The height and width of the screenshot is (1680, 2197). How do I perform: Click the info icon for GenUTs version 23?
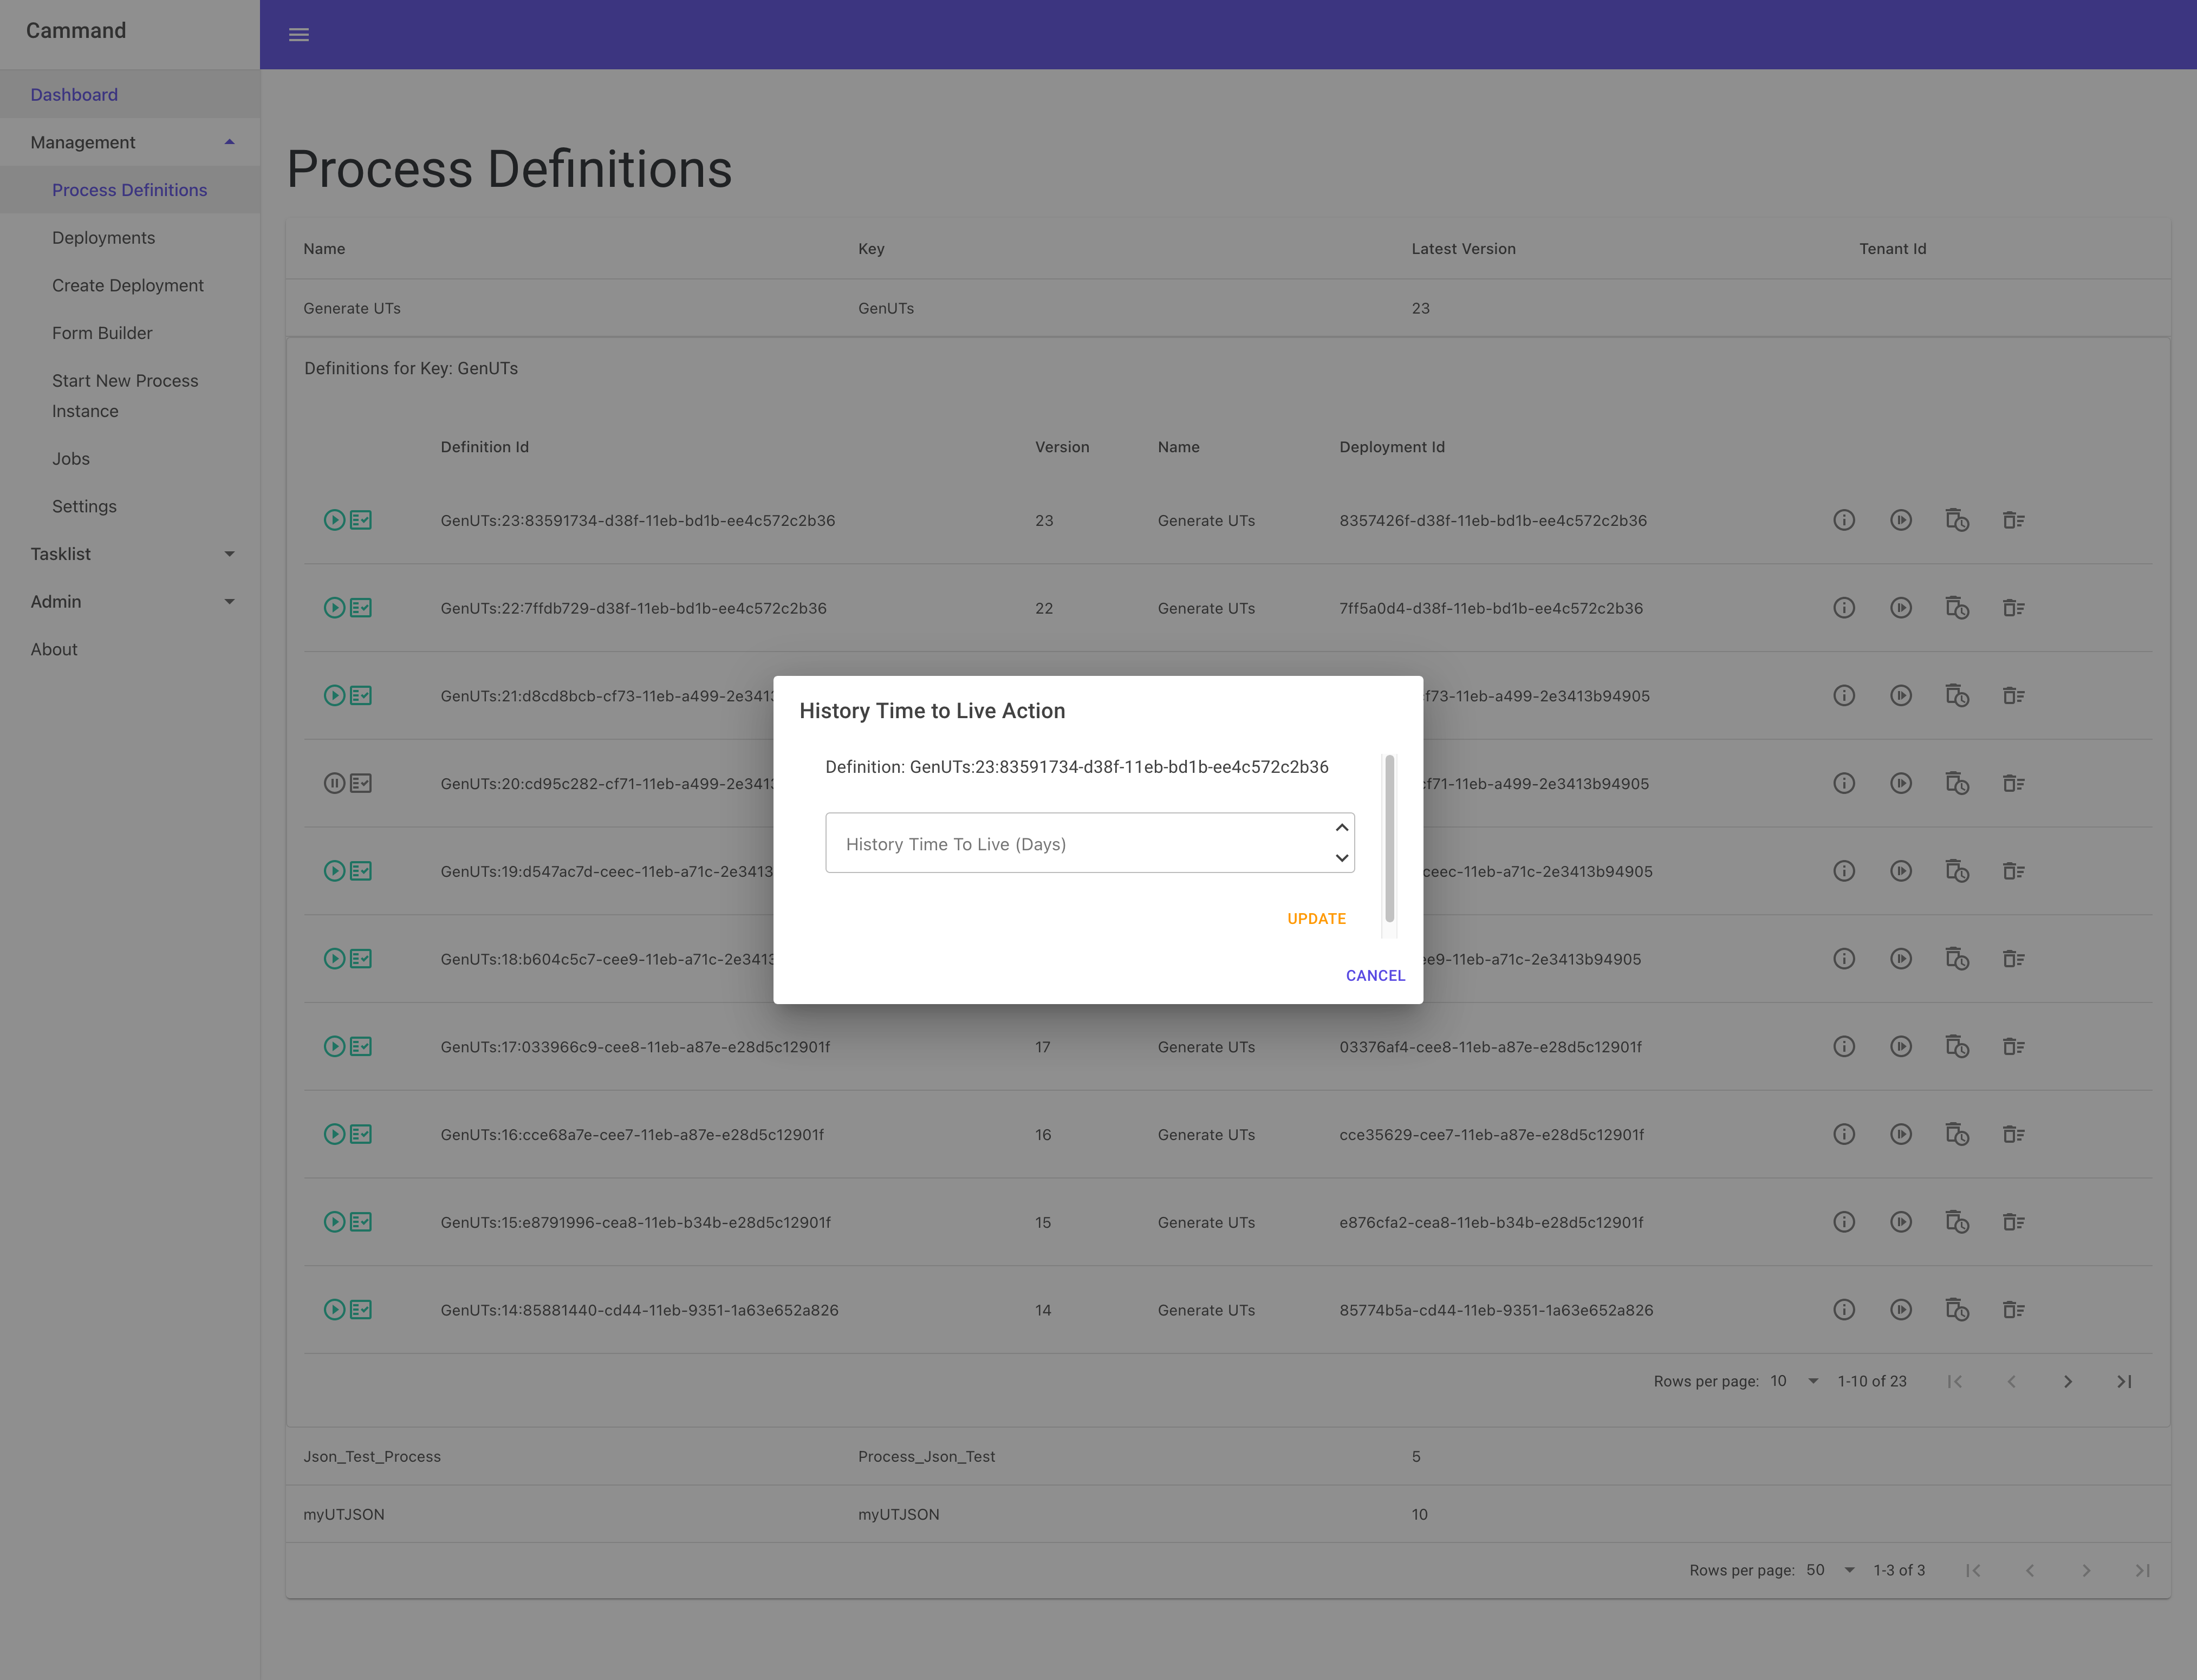pyautogui.click(x=1844, y=520)
